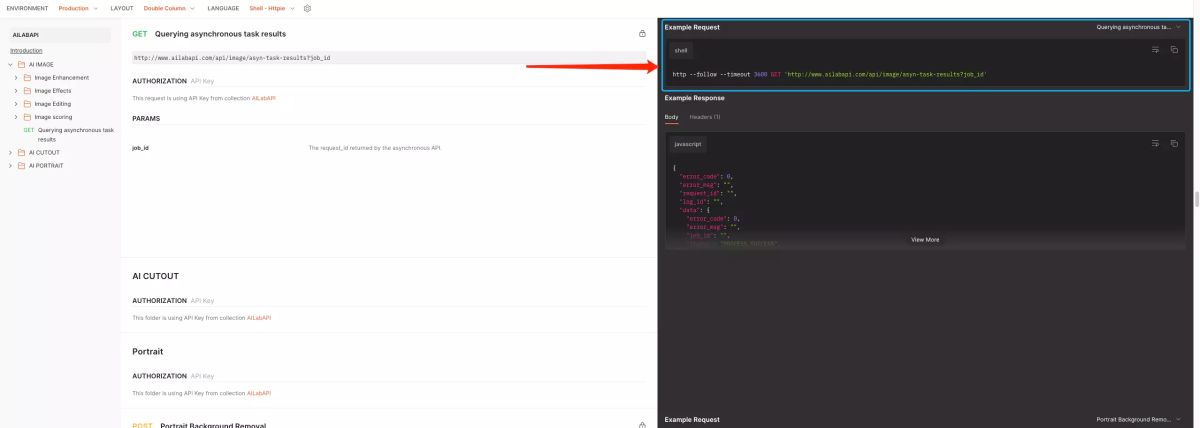Click the Image Enhancement folder icon
Screen dimensions: 1200x428
(x=28, y=77)
